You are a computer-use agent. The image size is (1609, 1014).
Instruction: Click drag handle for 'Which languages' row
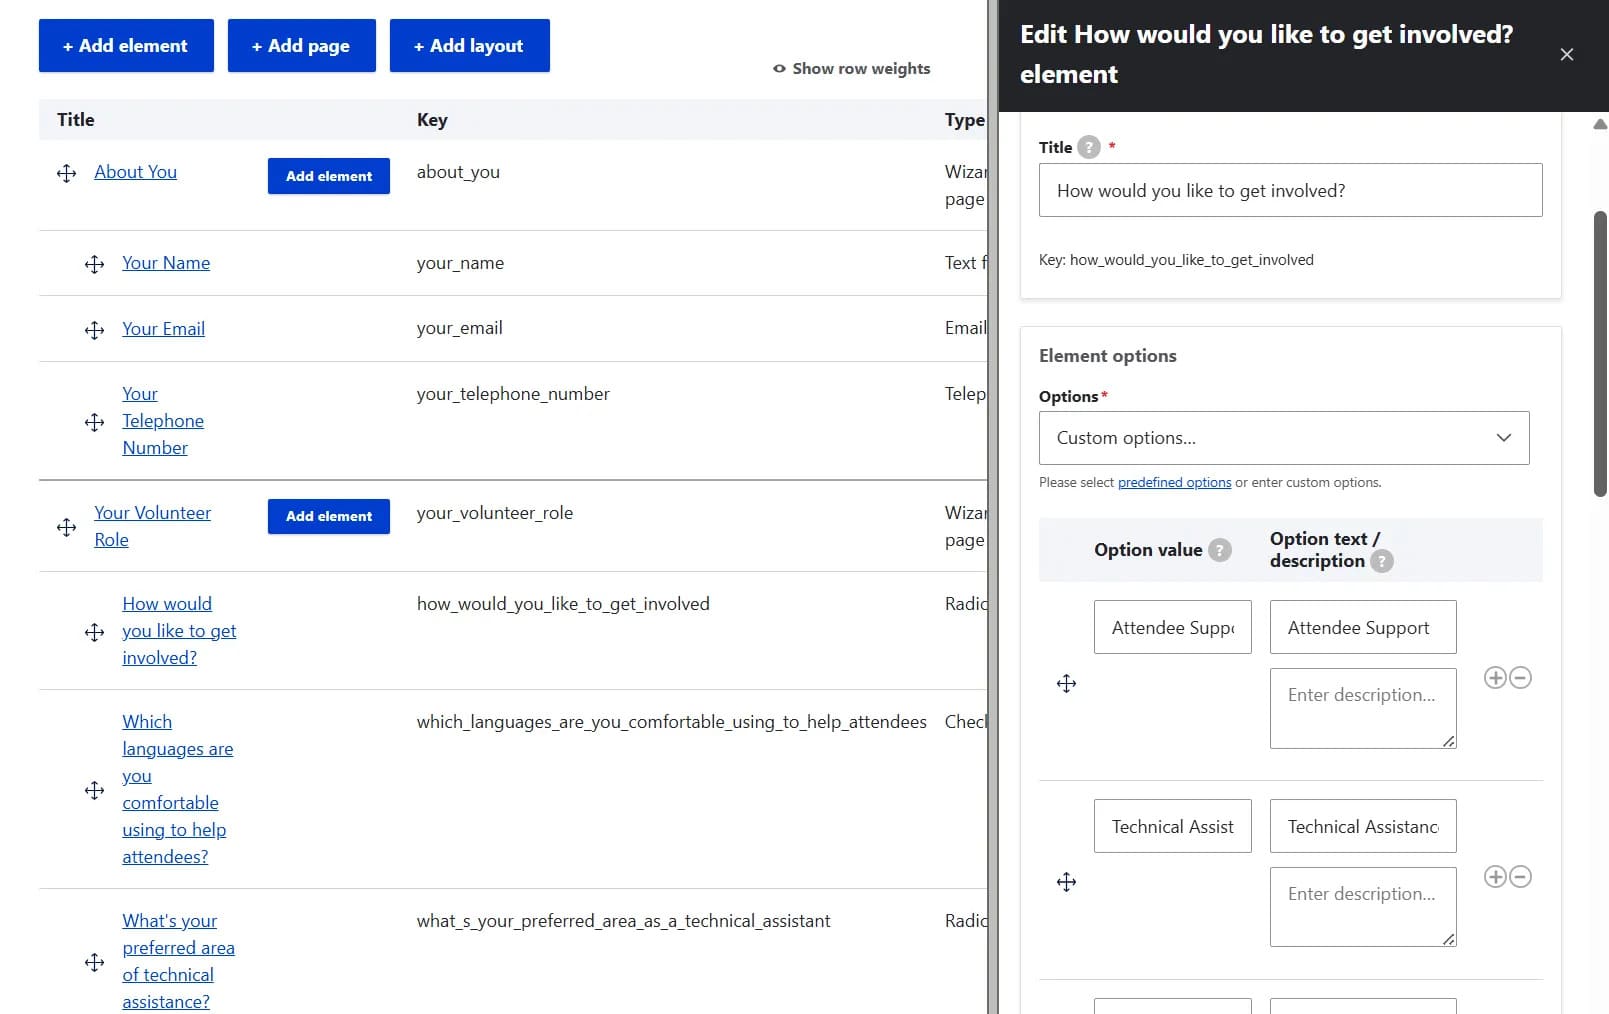point(95,790)
